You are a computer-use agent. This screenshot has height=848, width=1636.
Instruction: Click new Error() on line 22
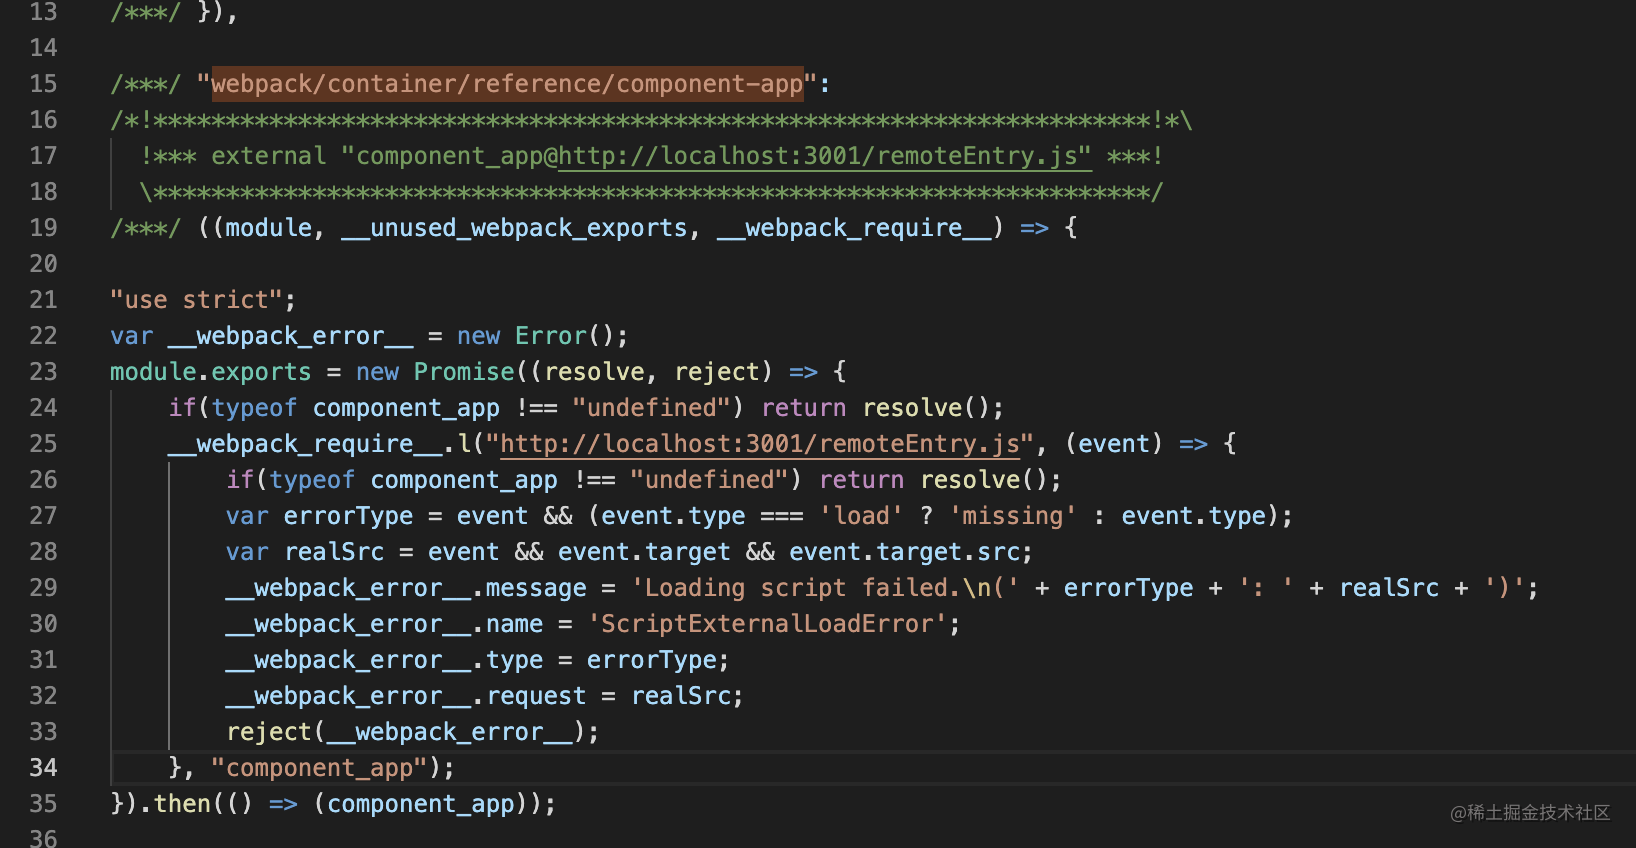pyautogui.click(x=535, y=336)
